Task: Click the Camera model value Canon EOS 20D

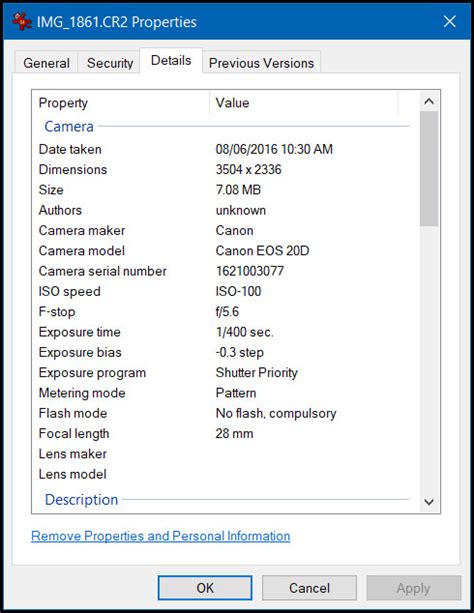Action: (x=262, y=251)
